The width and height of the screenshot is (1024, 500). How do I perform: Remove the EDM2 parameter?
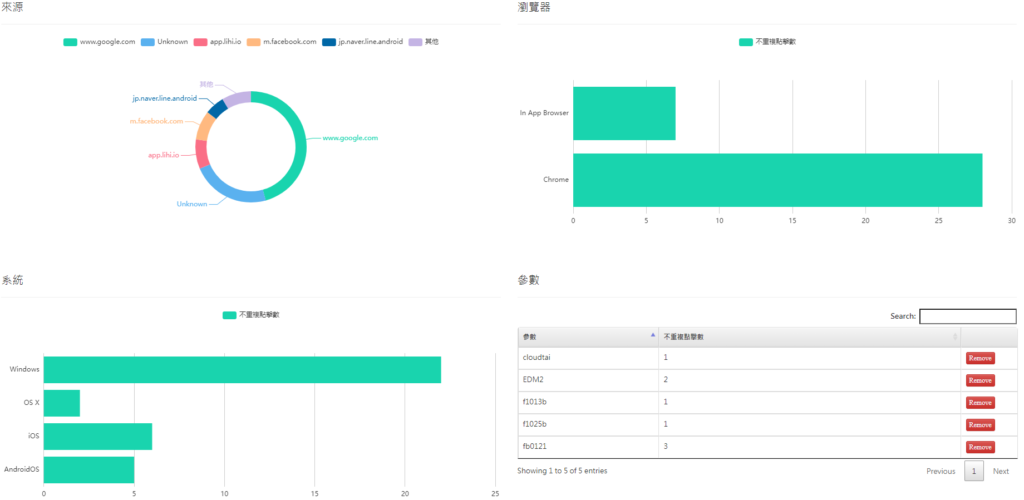pos(979,380)
